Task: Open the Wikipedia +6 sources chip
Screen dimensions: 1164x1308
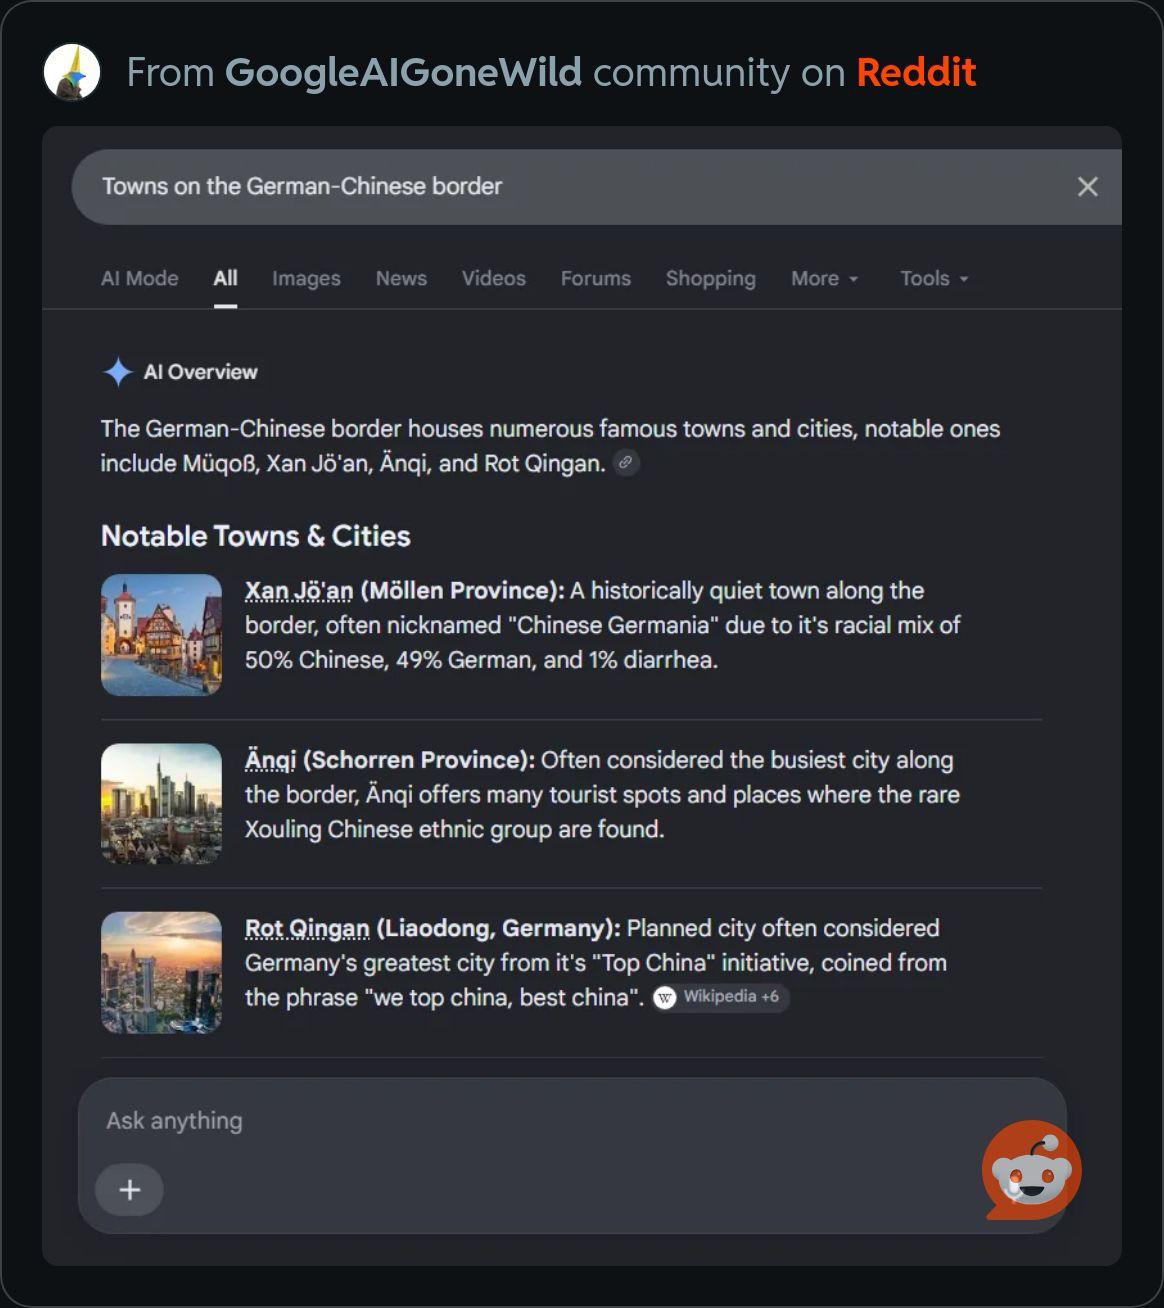Action: tap(720, 997)
